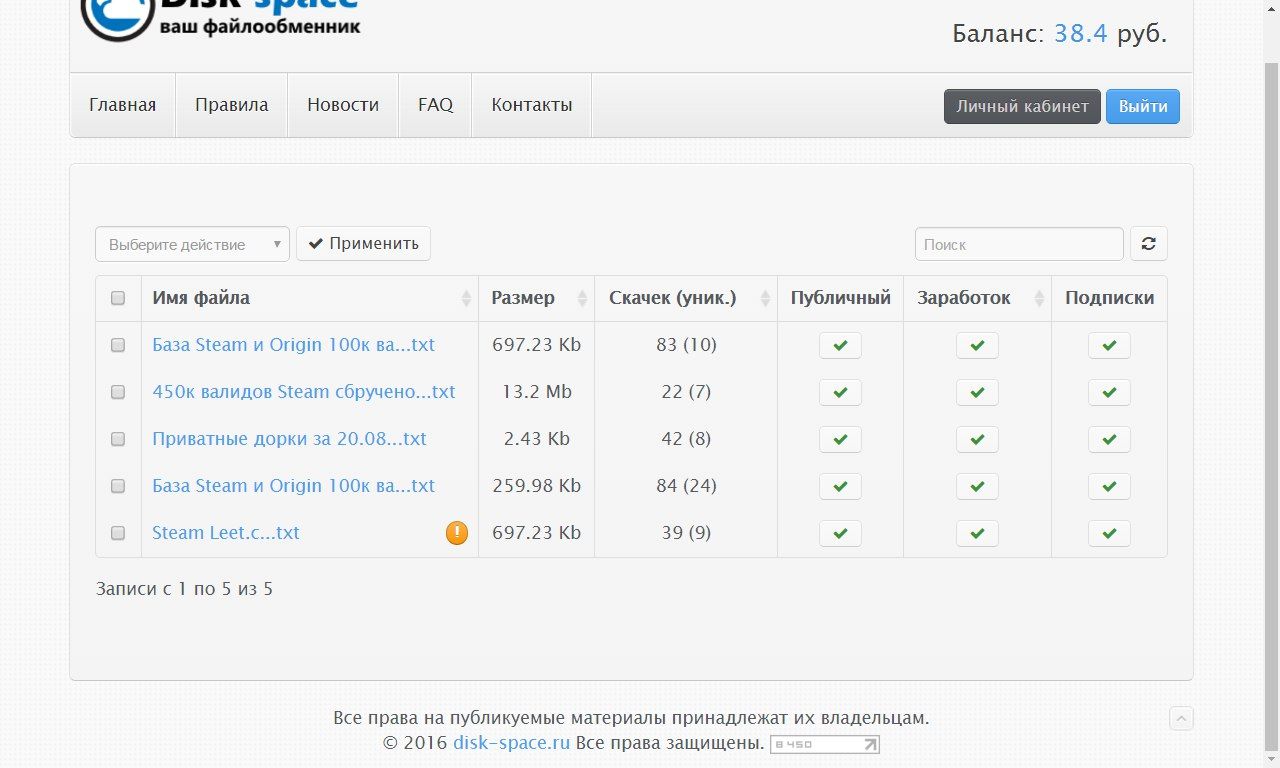Sort the table by Имя файла

310,298
